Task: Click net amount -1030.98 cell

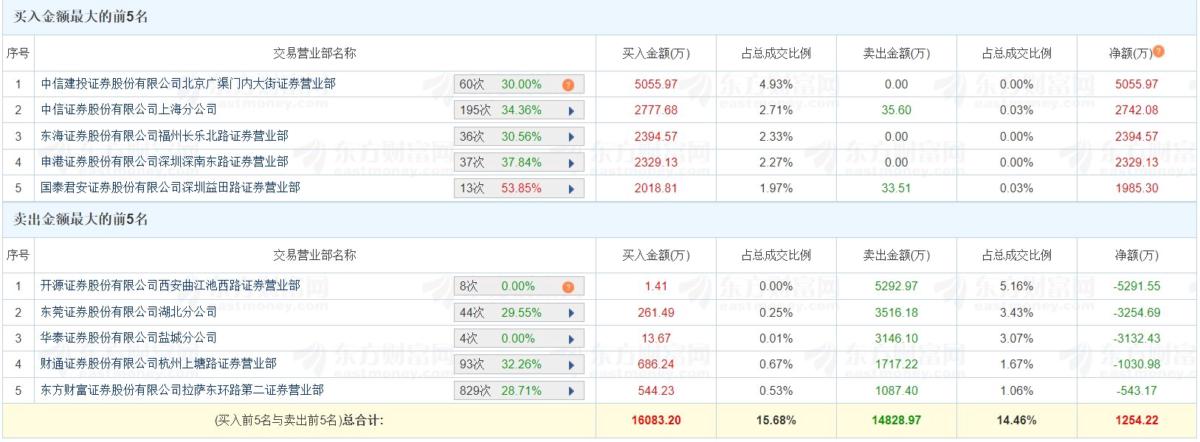Action: pos(1136,364)
